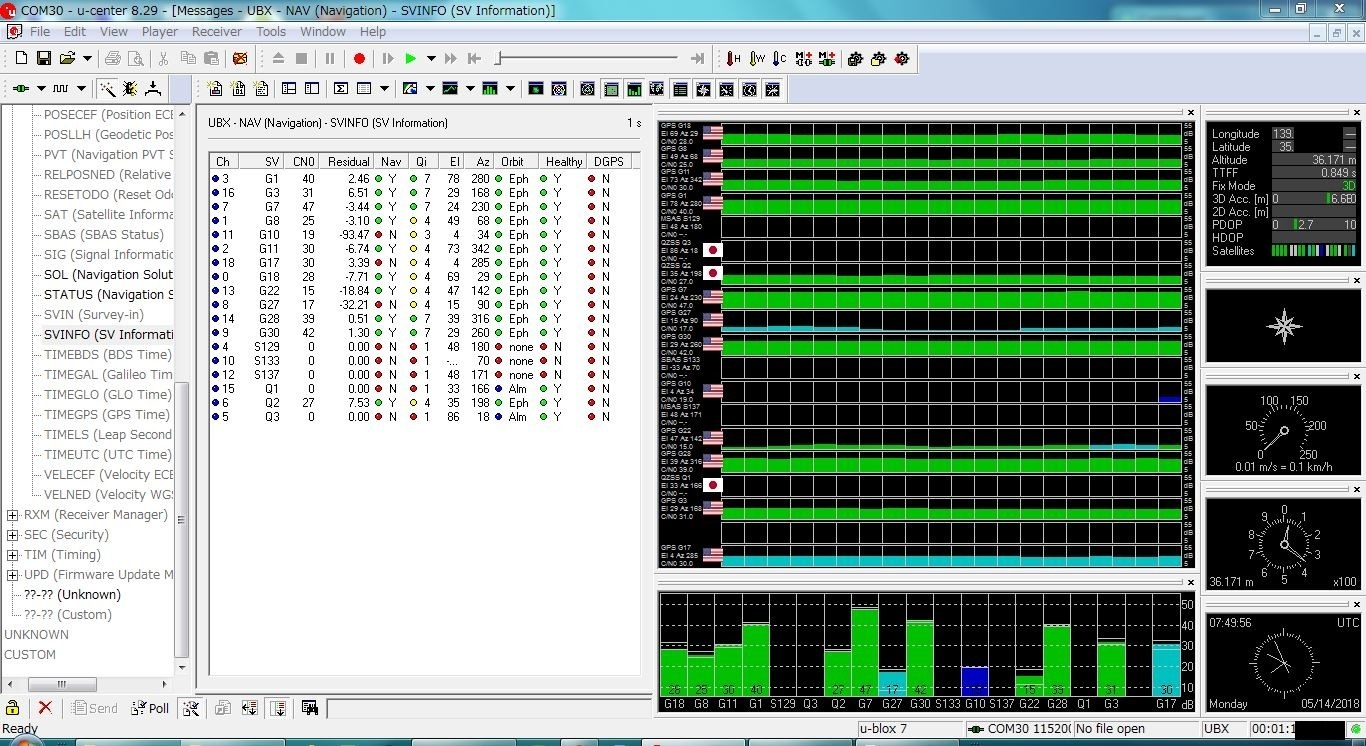Click the message text input field
This screenshot has height=746, width=1366.
click(487, 709)
